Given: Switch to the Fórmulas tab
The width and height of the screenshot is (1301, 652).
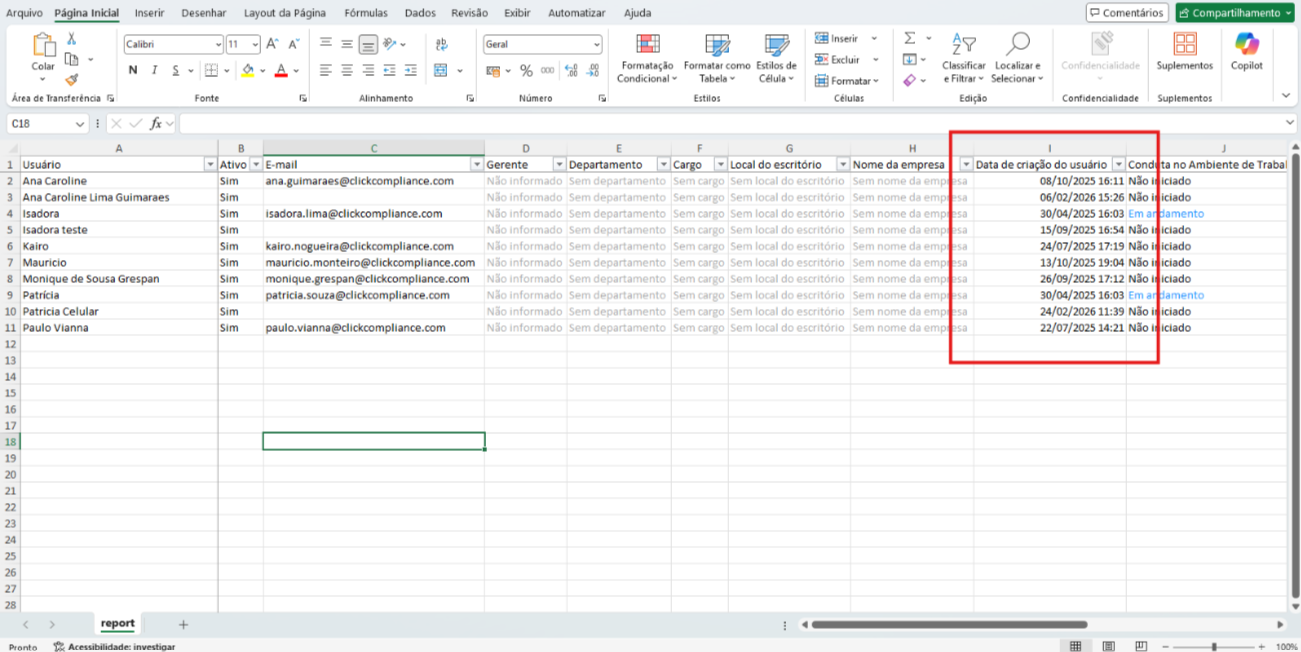Looking at the screenshot, I should (x=366, y=13).
